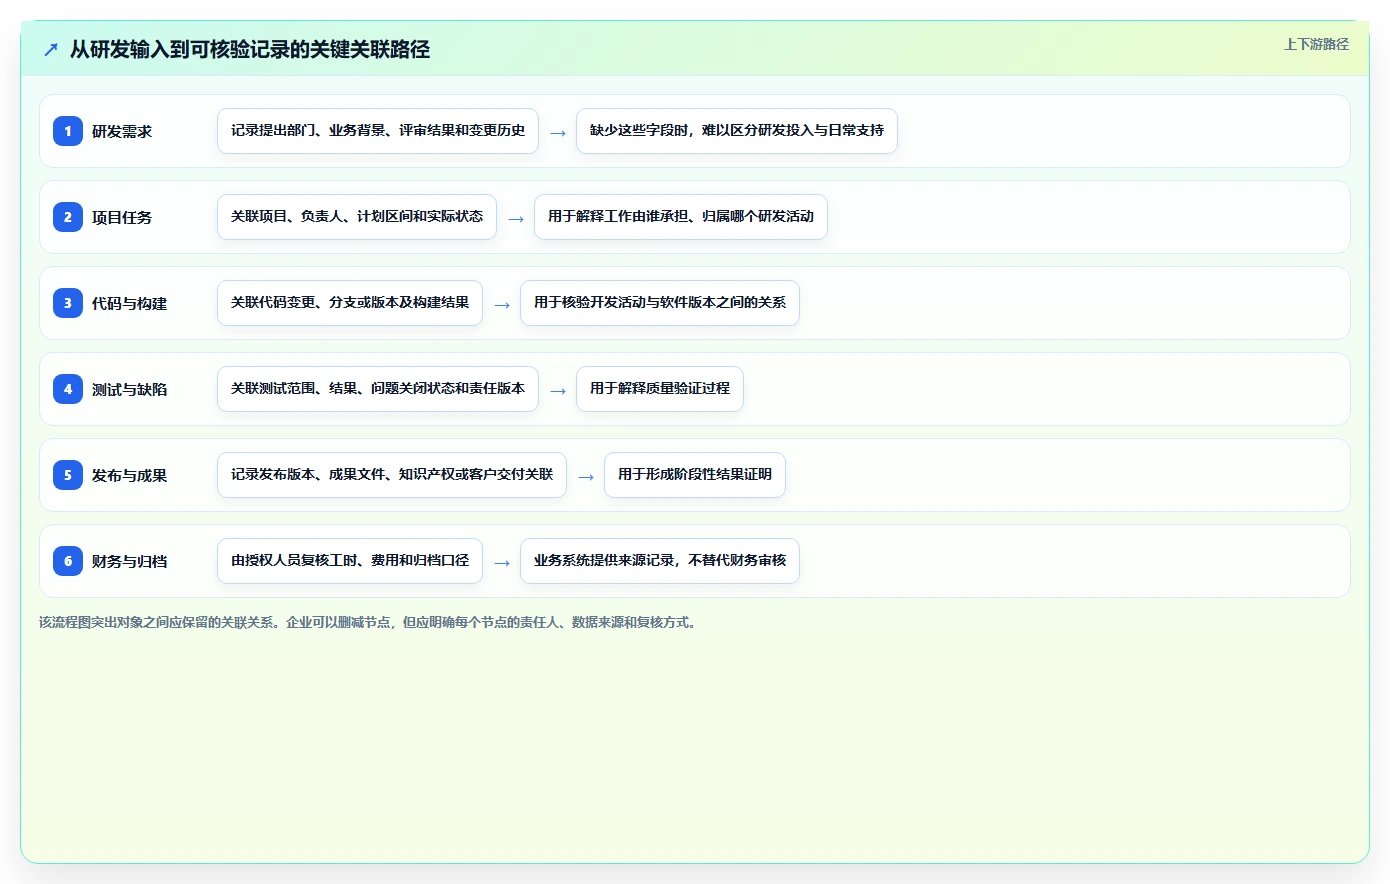Click the box 关联代码变更、分支或版本及构建结果

click(x=350, y=303)
